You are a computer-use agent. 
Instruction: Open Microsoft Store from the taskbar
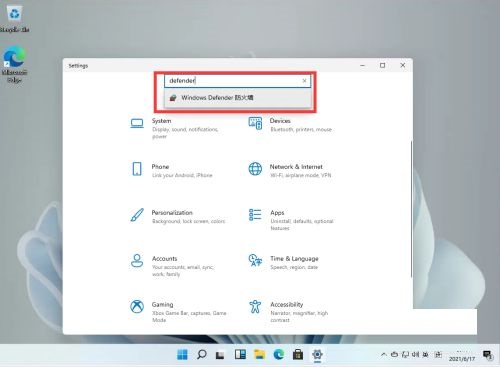pos(298,355)
